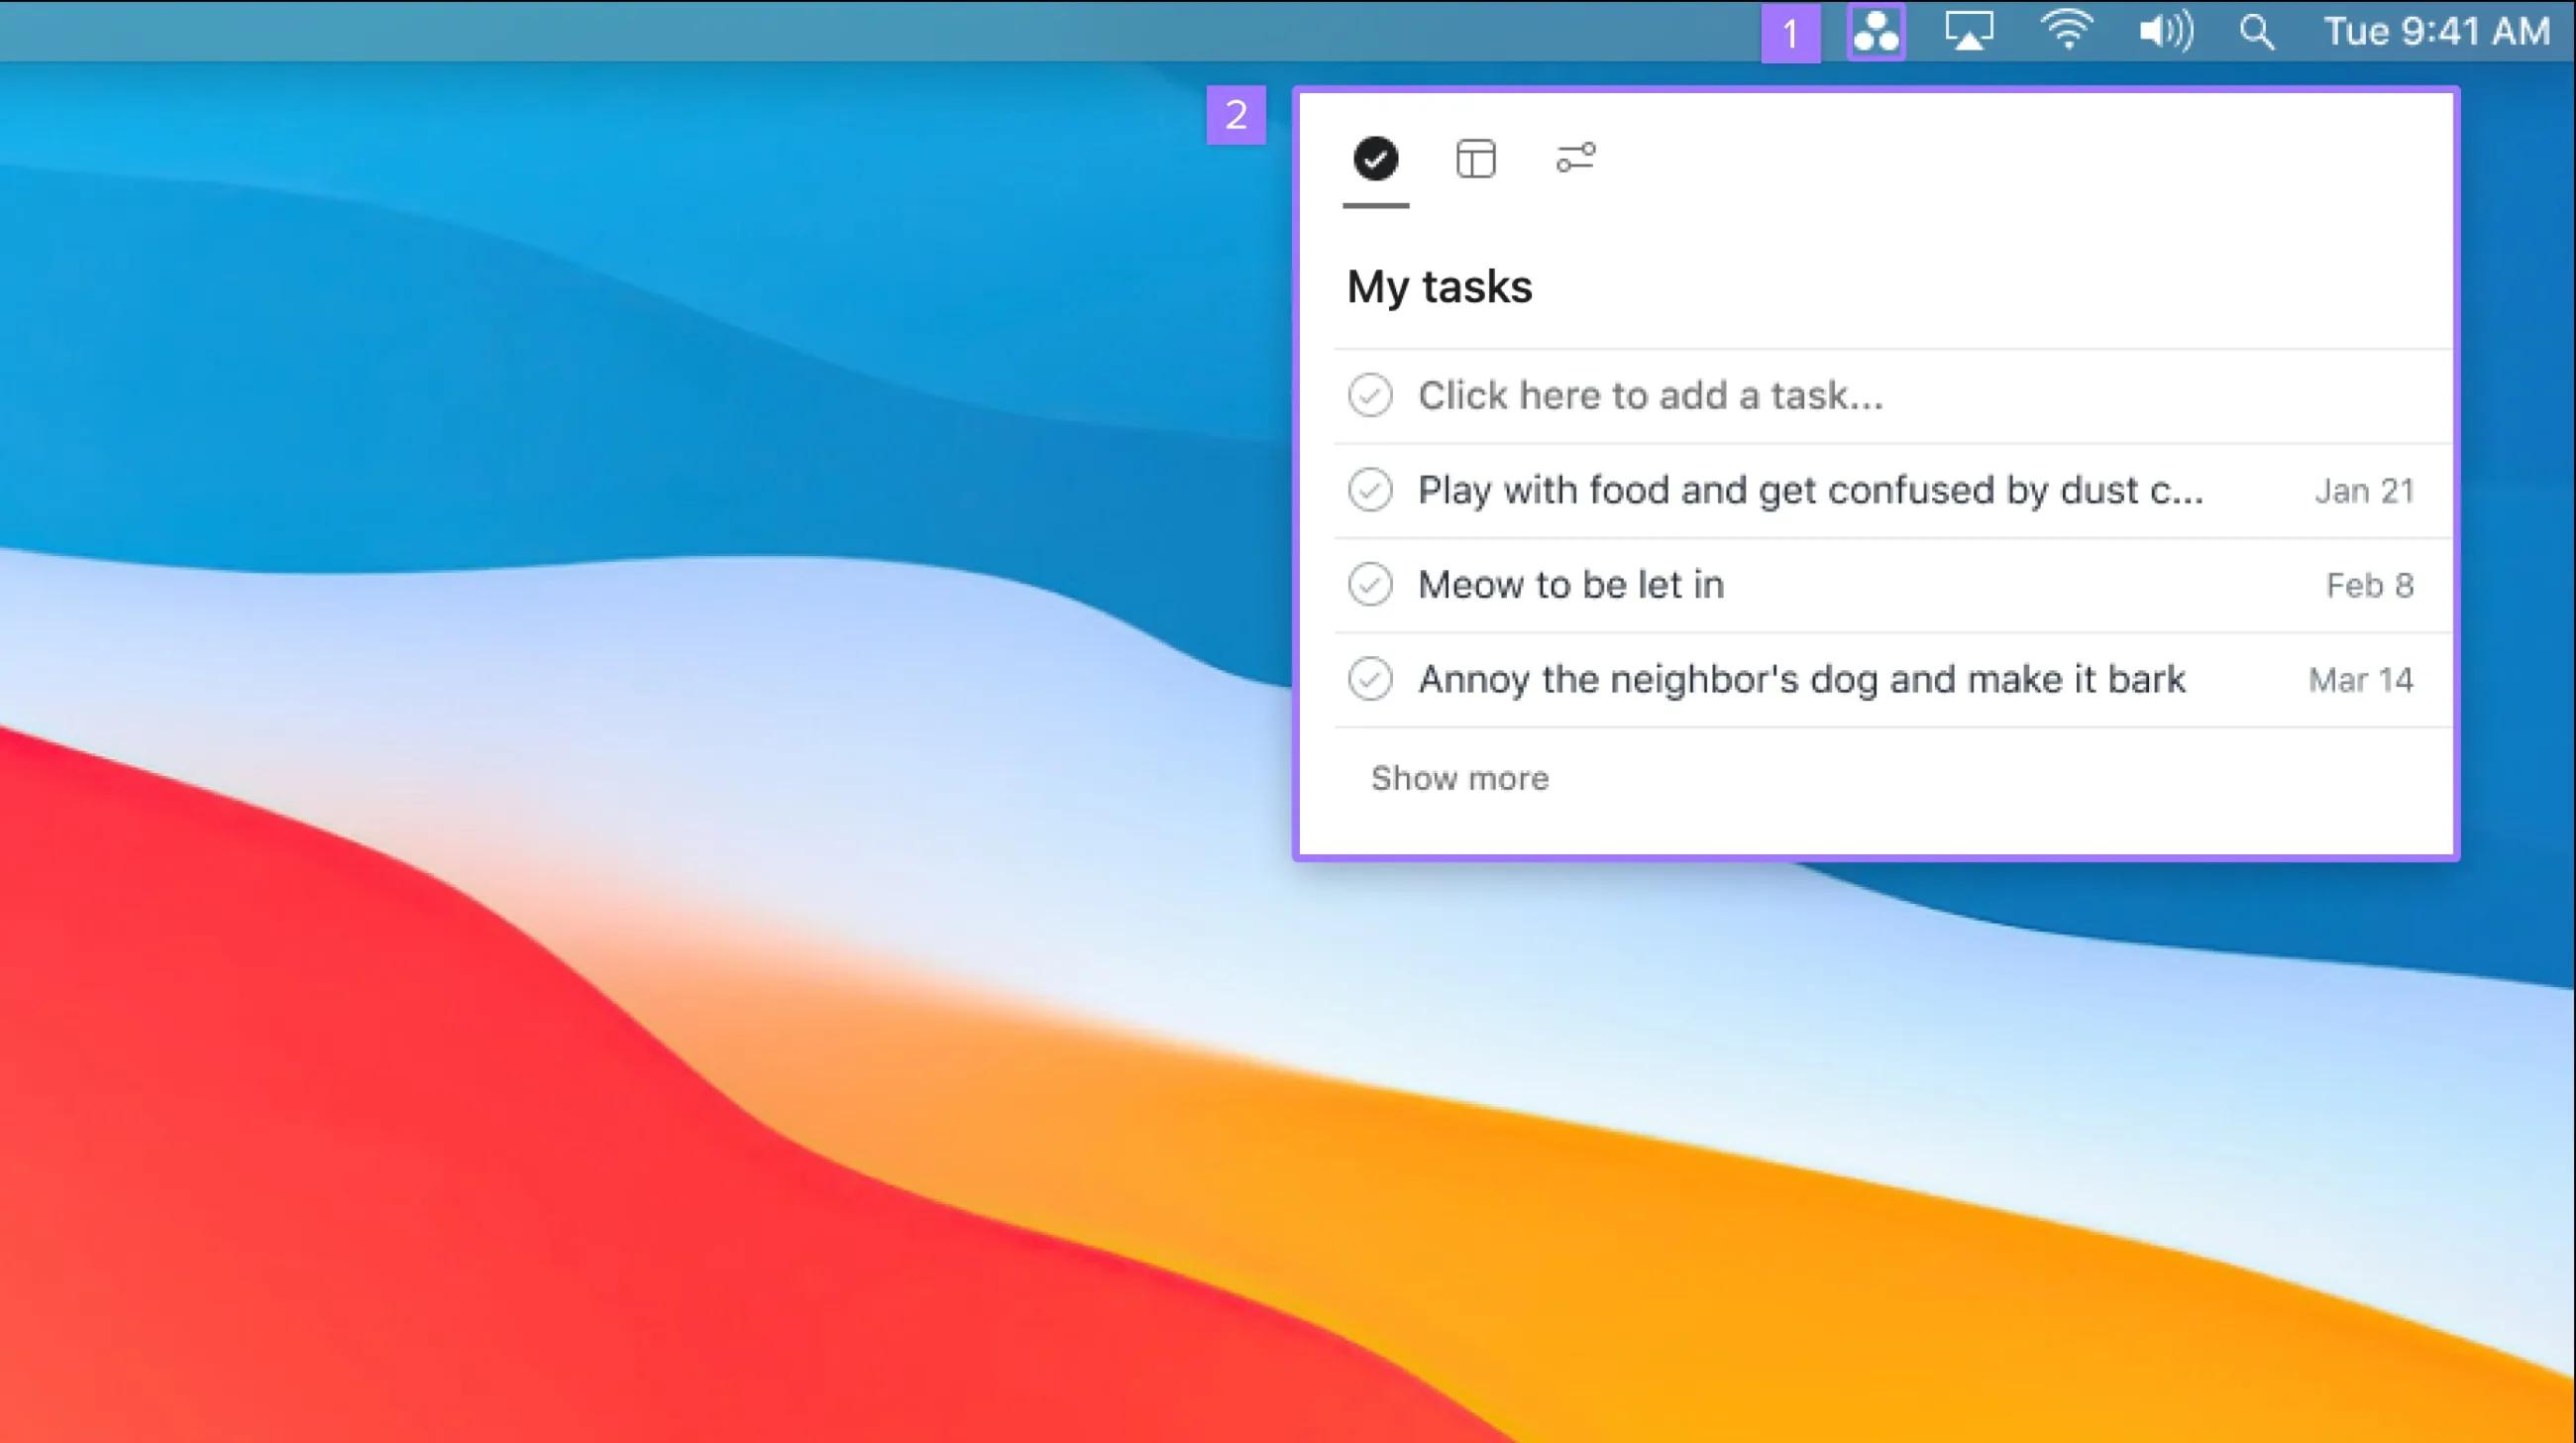2576x1443 pixels.
Task: Click the underline indicator beneath the active tab
Action: (1375, 205)
